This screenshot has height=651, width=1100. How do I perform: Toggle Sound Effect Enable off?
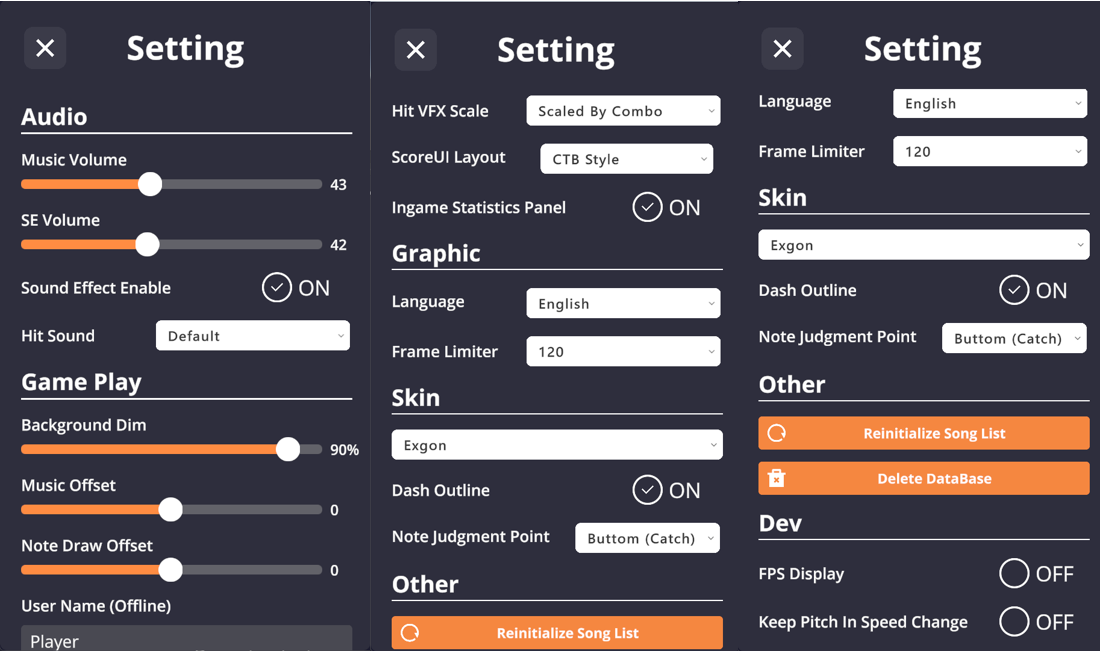(276, 287)
